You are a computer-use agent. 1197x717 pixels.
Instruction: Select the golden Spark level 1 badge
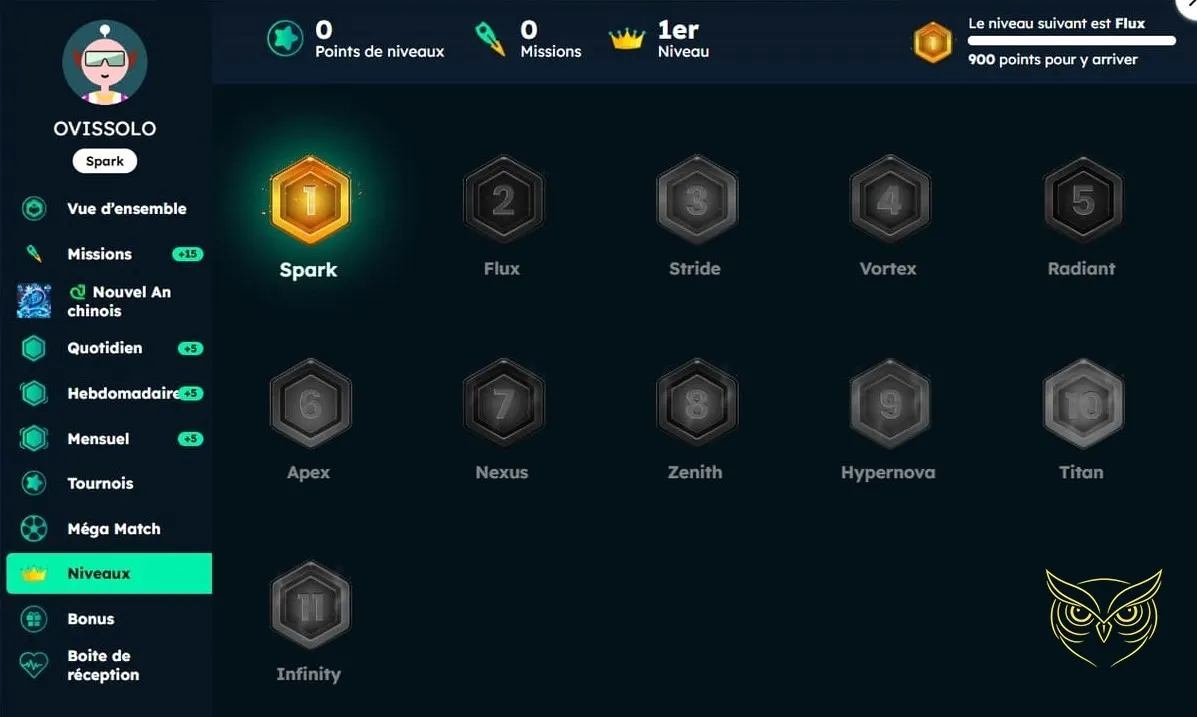click(x=310, y=200)
